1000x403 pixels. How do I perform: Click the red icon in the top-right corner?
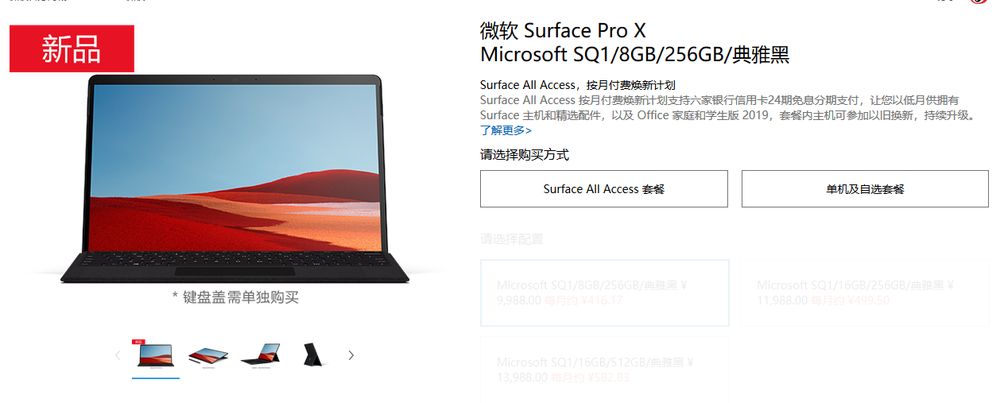(x=979, y=1)
